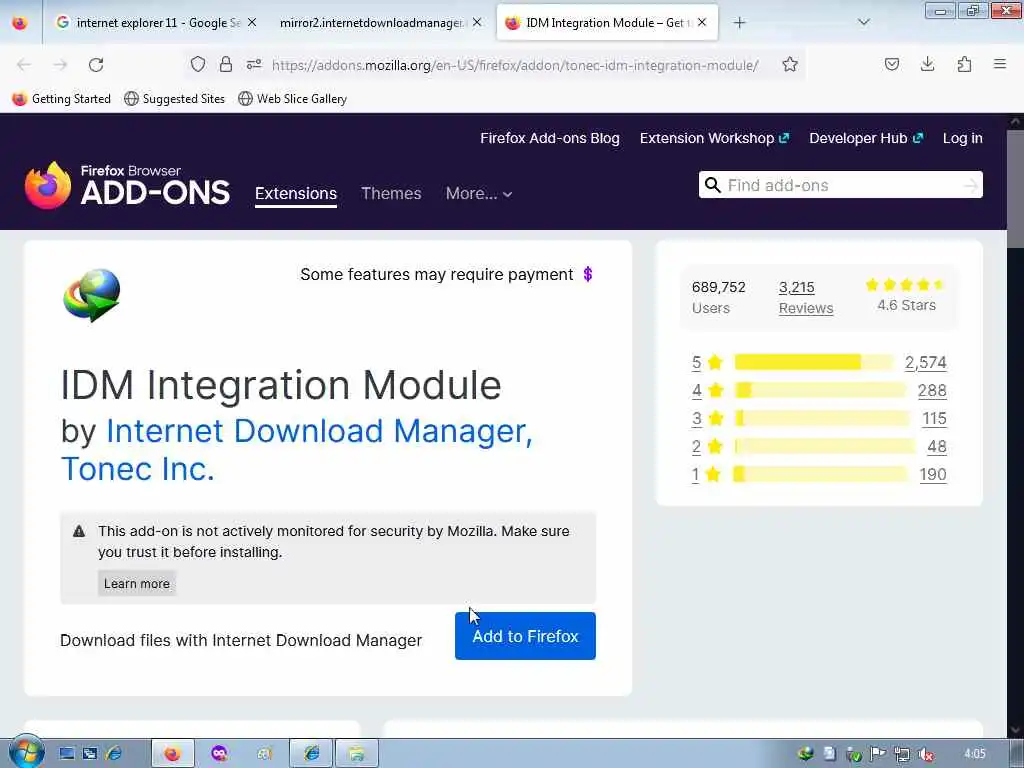The image size is (1024, 768).
Task: Bookmark this page with the star icon
Action: pyautogui.click(x=790, y=64)
